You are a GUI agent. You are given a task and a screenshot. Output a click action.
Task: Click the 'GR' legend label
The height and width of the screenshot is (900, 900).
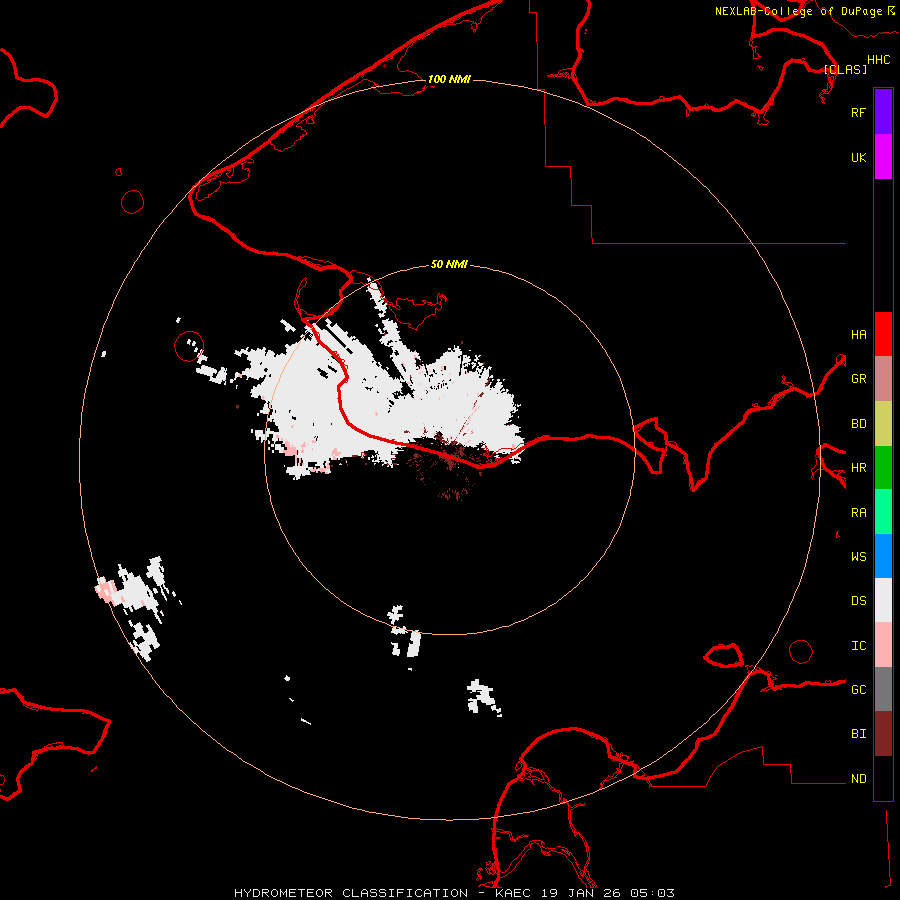tap(858, 379)
